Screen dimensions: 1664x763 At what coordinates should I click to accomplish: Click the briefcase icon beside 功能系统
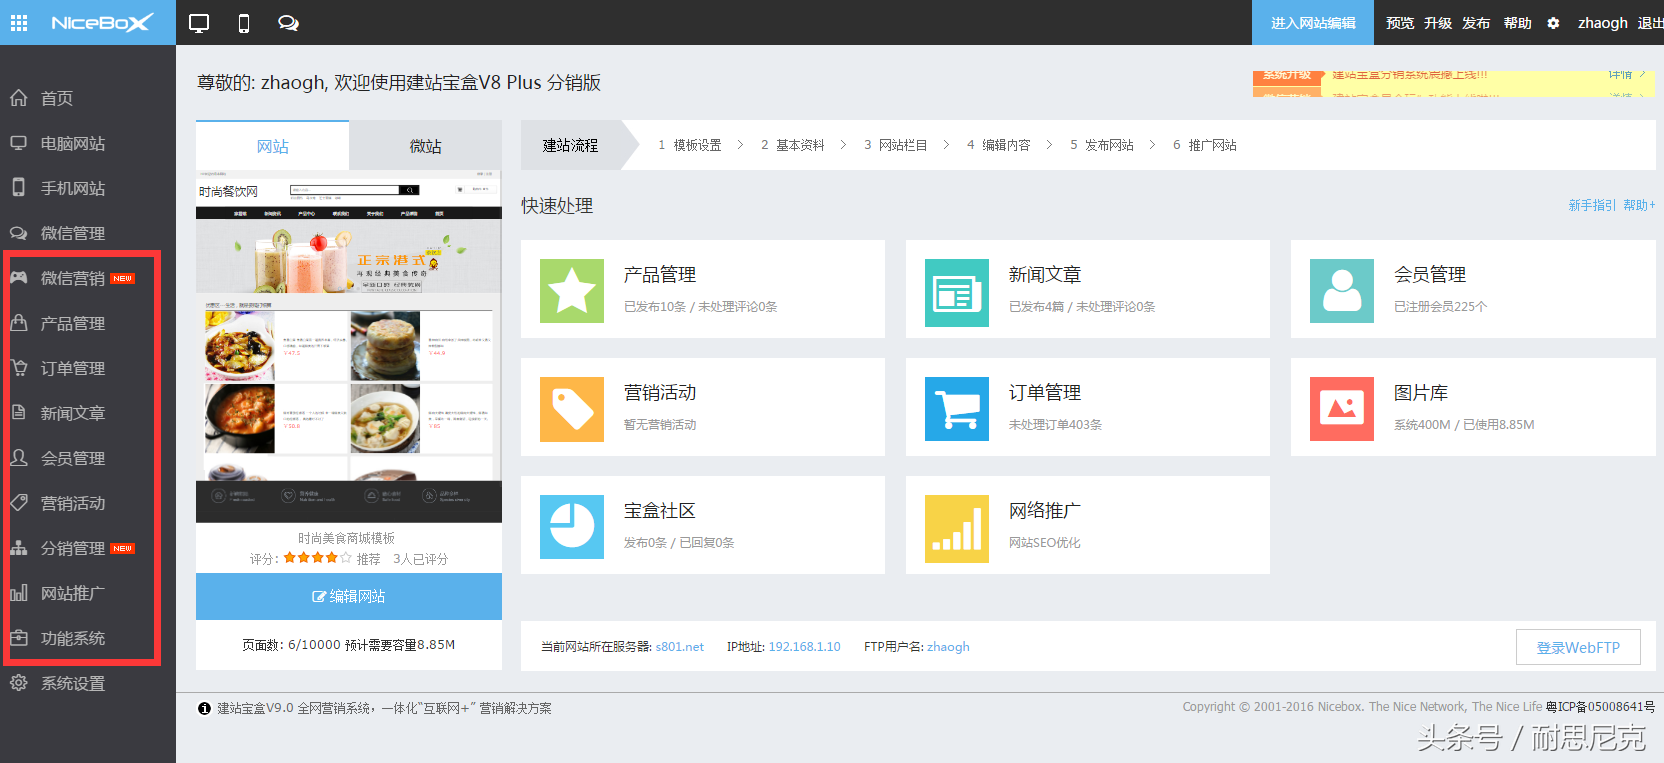[19, 637]
